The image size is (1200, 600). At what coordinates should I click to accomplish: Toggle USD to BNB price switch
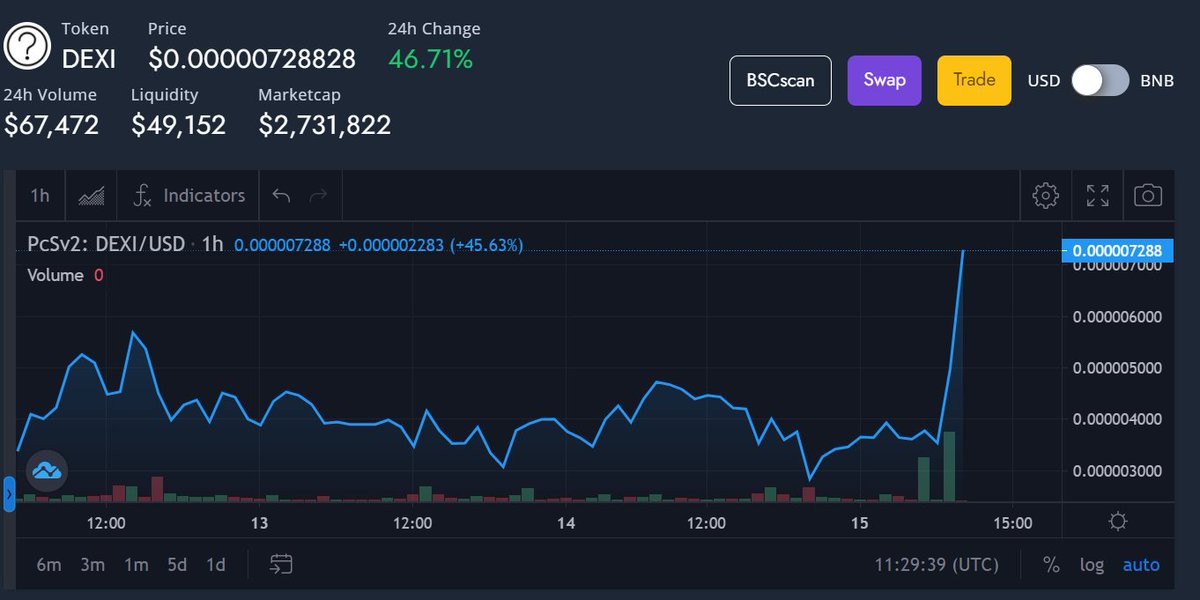[x=1100, y=80]
